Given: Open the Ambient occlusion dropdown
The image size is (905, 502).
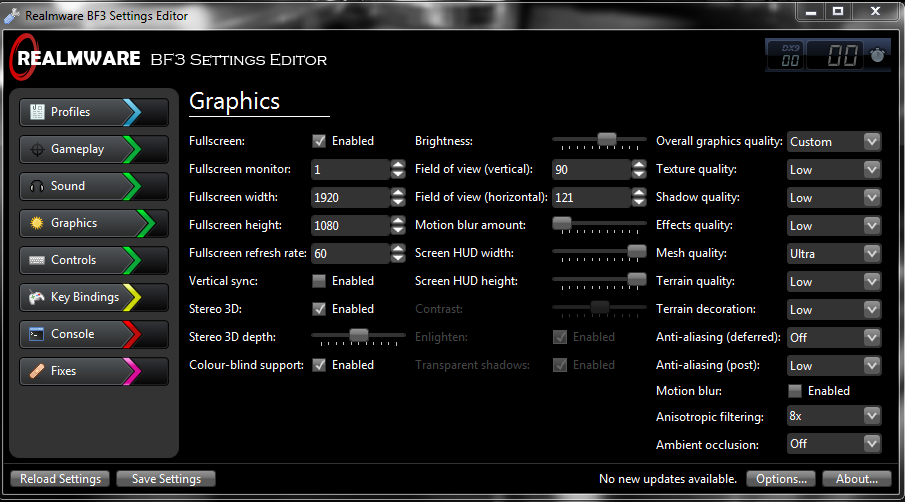Looking at the screenshot, I should point(834,444).
